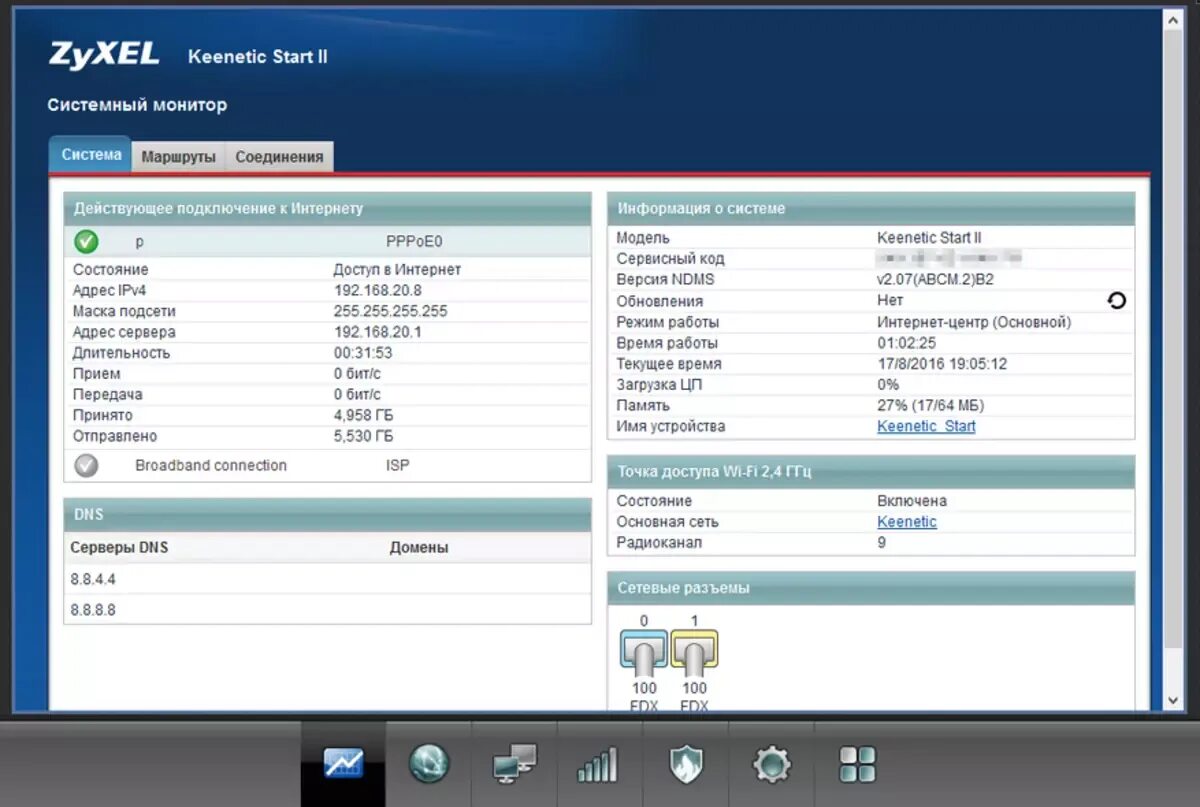Viewport: 1200px width, 807px height.
Task: Open the System settings gear icon
Action: (x=771, y=764)
